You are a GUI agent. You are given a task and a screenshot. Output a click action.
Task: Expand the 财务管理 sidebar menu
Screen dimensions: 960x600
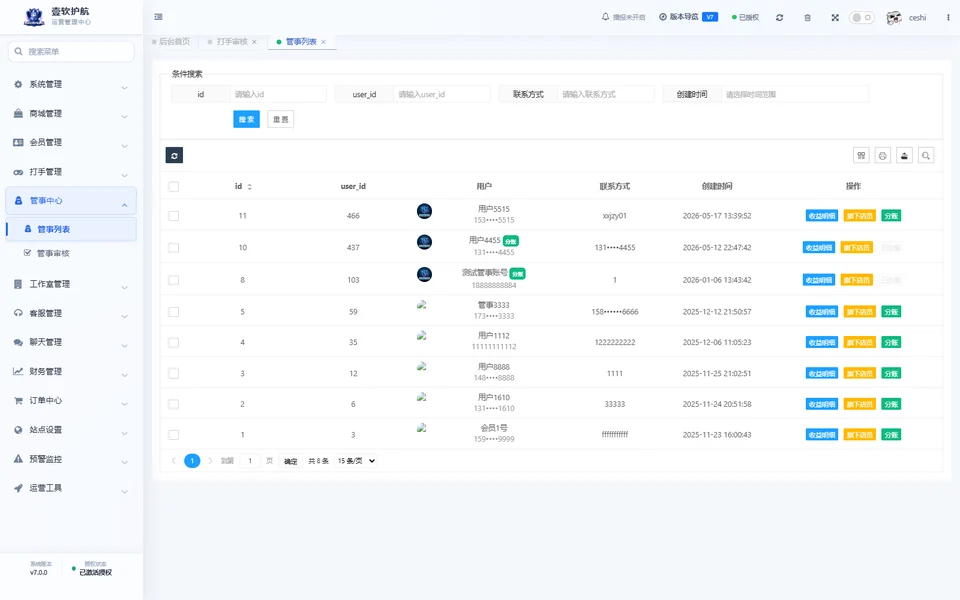[x=71, y=372]
